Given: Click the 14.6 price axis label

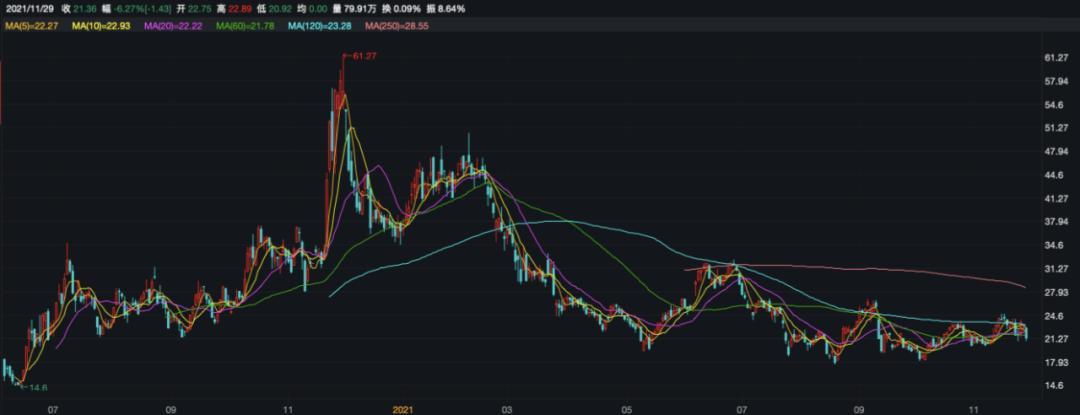Looking at the screenshot, I should [1055, 386].
